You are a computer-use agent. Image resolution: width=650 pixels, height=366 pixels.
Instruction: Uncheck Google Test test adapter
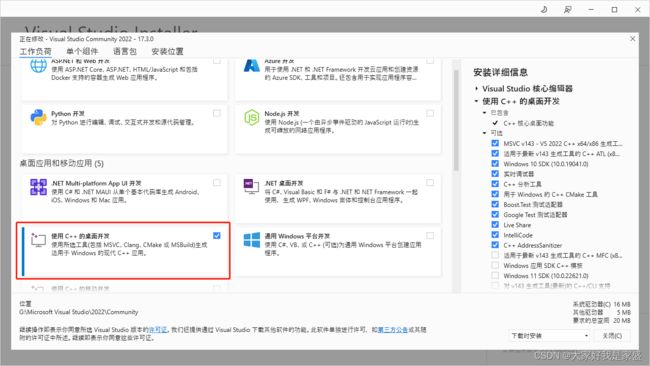(x=495, y=214)
